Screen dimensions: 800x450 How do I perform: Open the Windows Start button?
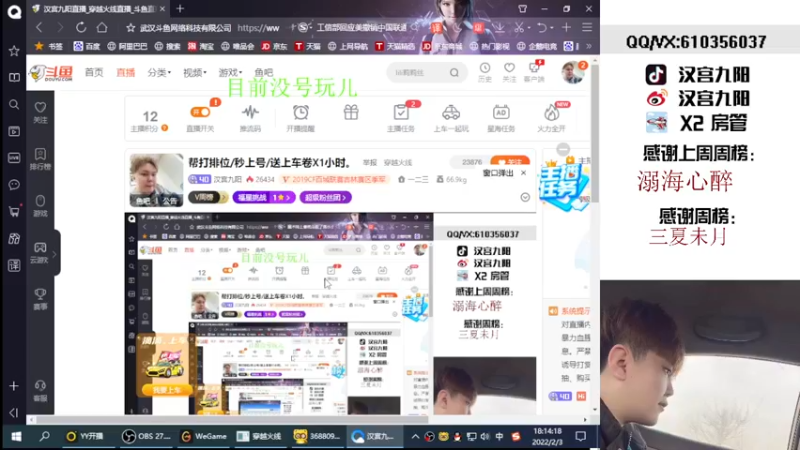pyautogui.click(x=16, y=436)
